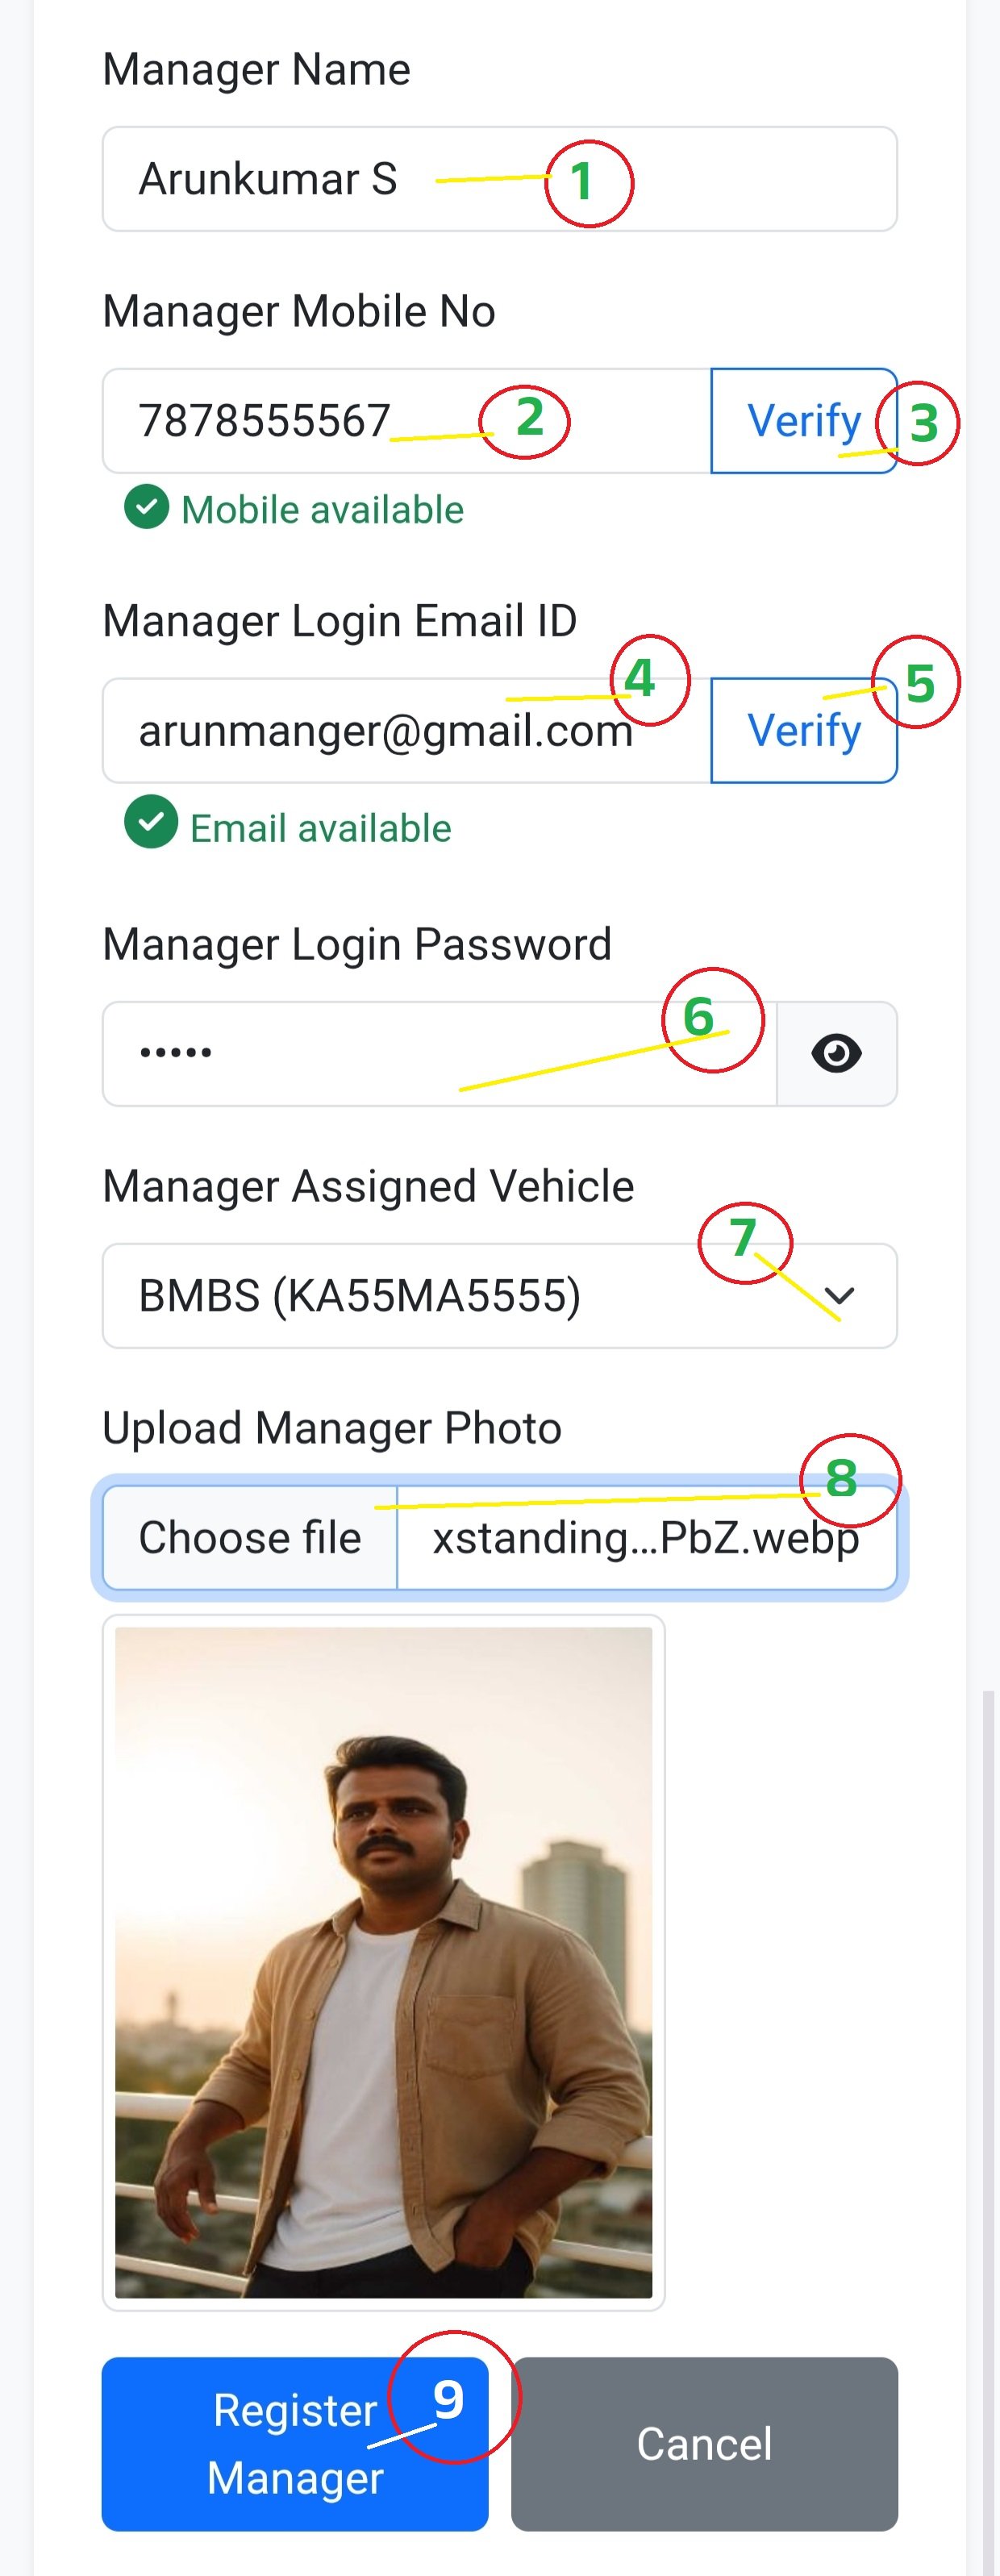Click the Choose file button
The width and height of the screenshot is (1000, 2576).
coord(250,1538)
